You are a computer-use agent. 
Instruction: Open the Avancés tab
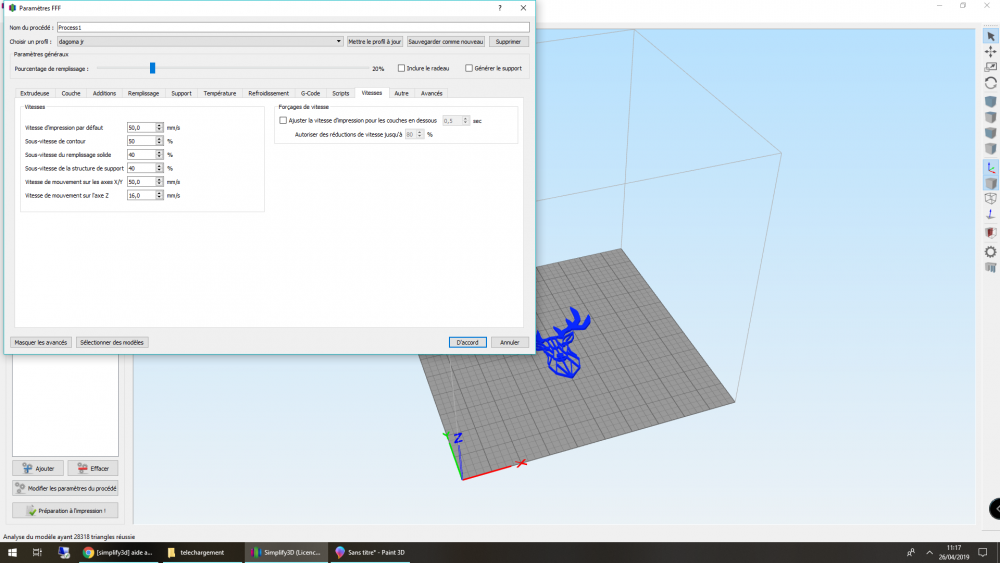coord(432,93)
